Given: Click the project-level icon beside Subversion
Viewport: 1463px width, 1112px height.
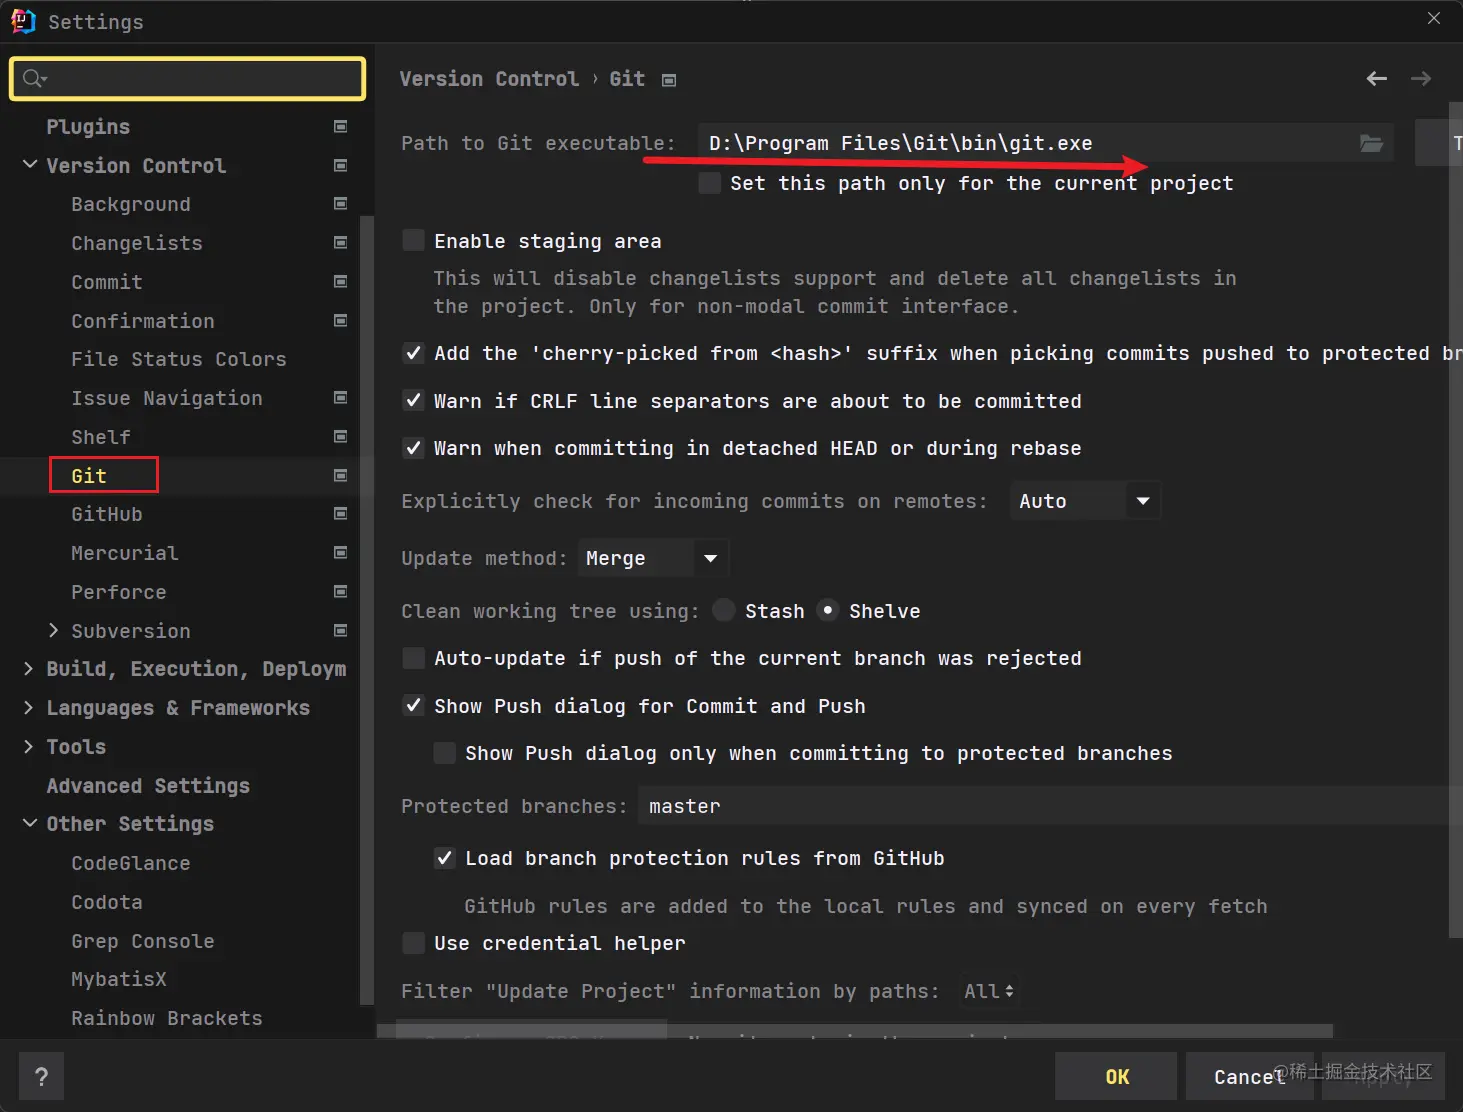Looking at the screenshot, I should point(340,631).
